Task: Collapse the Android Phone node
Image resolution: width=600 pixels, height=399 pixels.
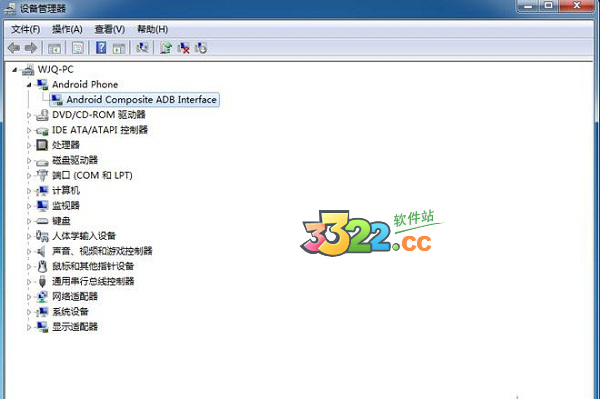Action: click(x=29, y=85)
